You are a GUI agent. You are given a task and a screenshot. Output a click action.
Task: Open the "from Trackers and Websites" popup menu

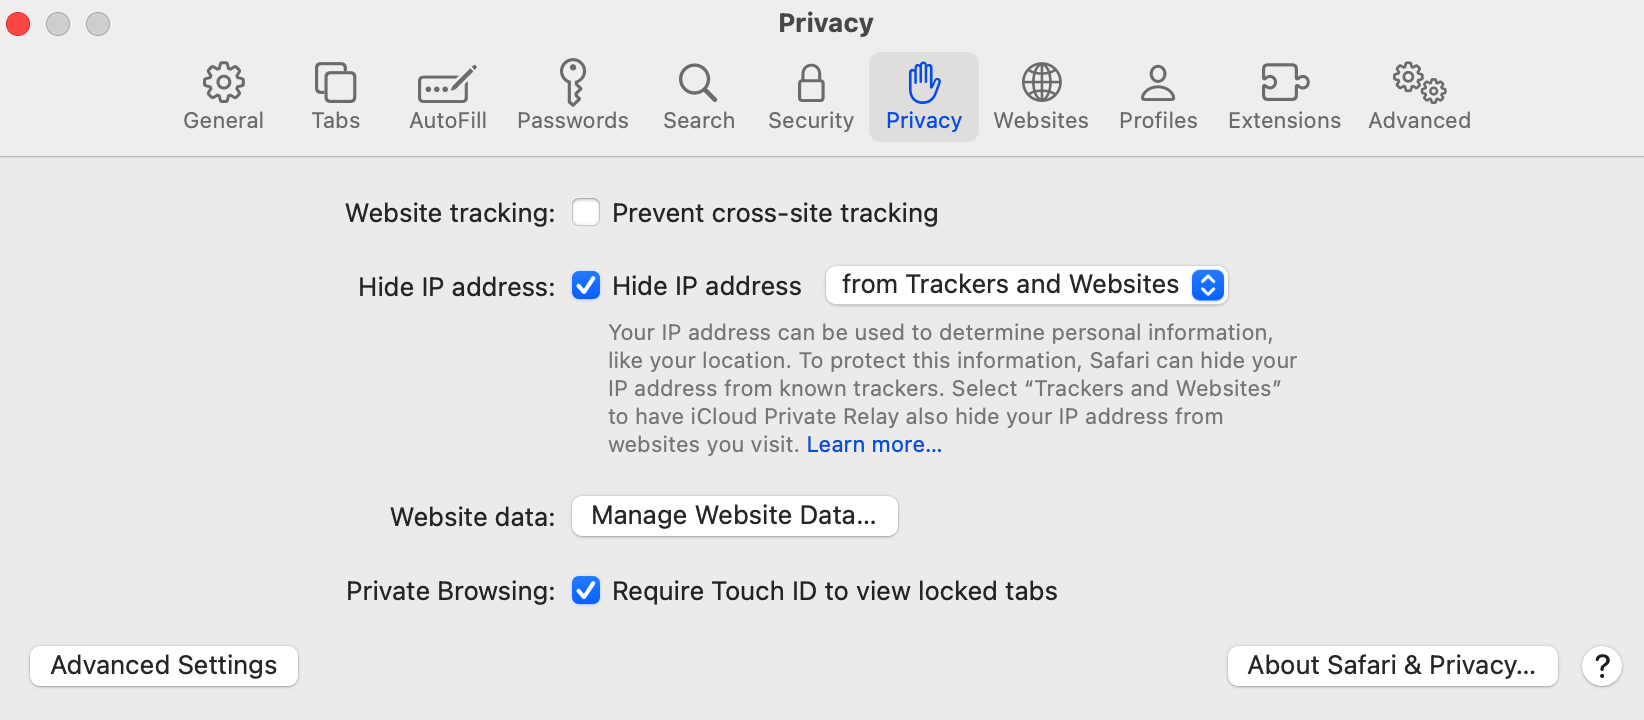(1026, 285)
